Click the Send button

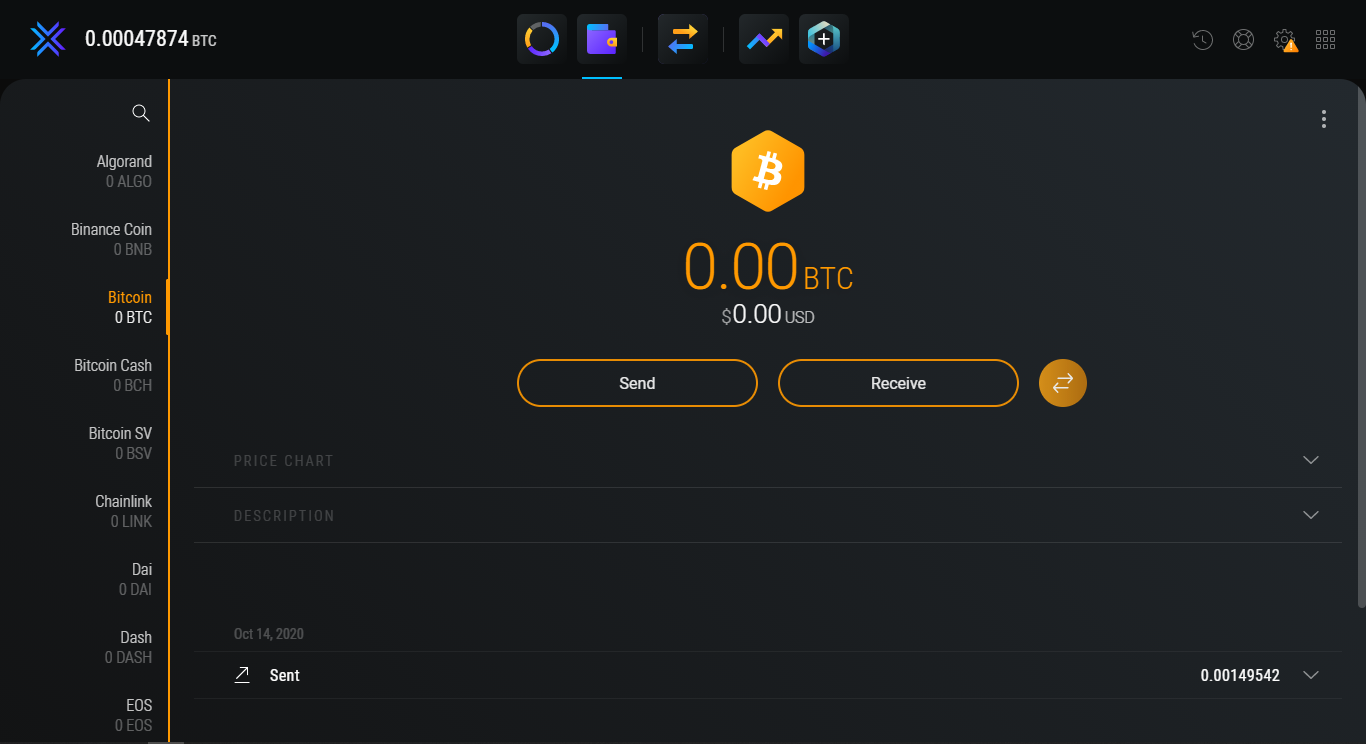point(637,383)
